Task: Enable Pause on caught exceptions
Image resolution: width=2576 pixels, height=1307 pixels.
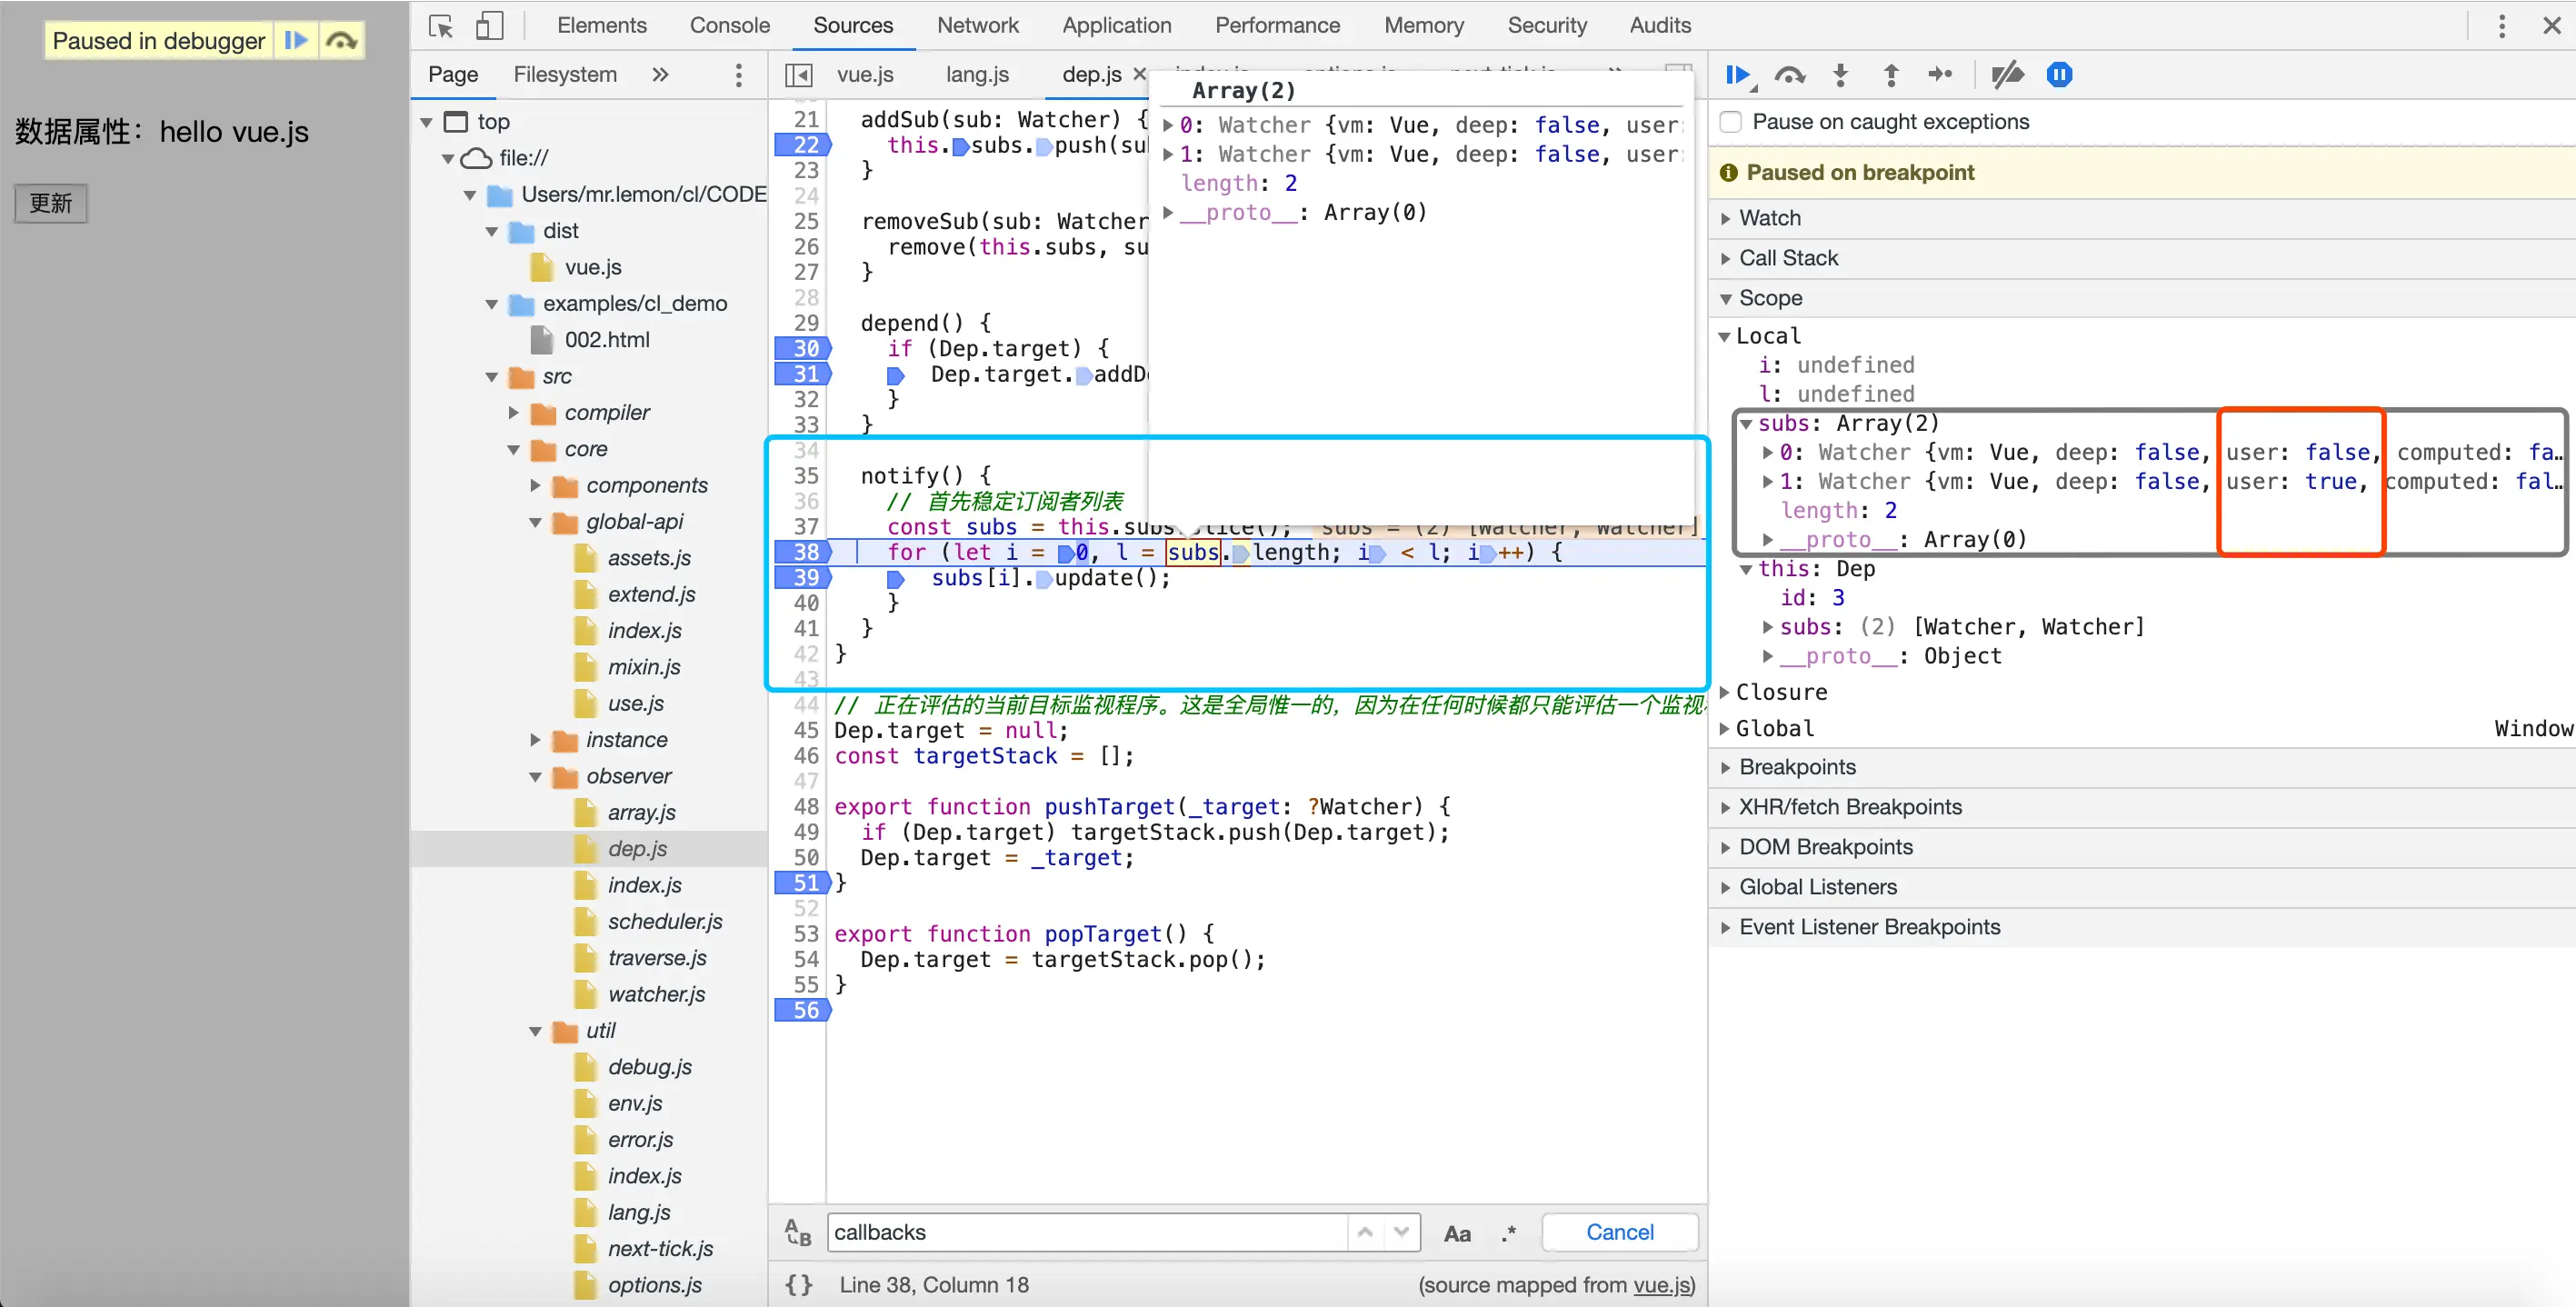Action: pyautogui.click(x=1732, y=122)
